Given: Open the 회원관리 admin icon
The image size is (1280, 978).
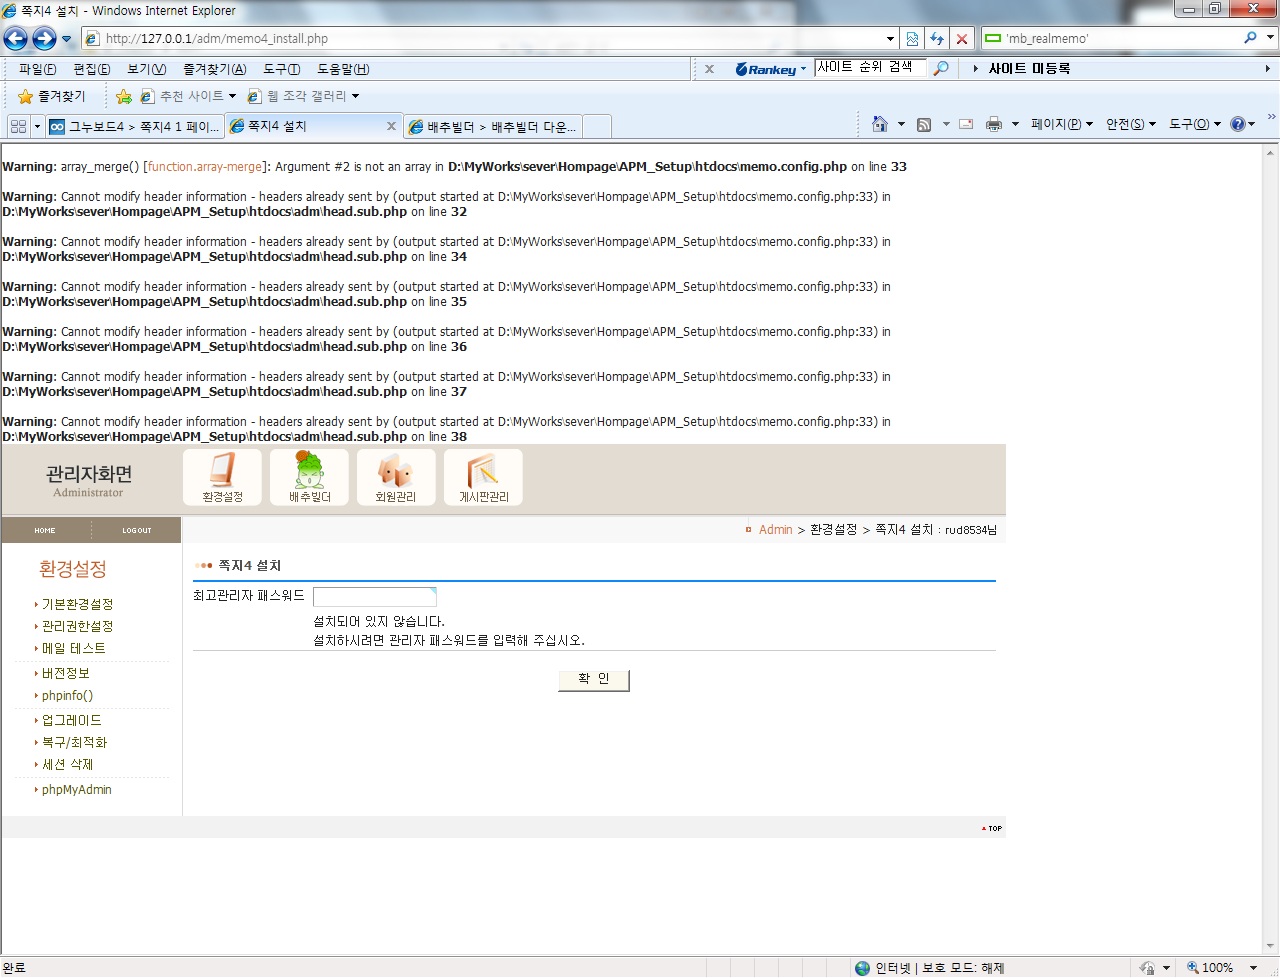Looking at the screenshot, I should (x=396, y=477).
